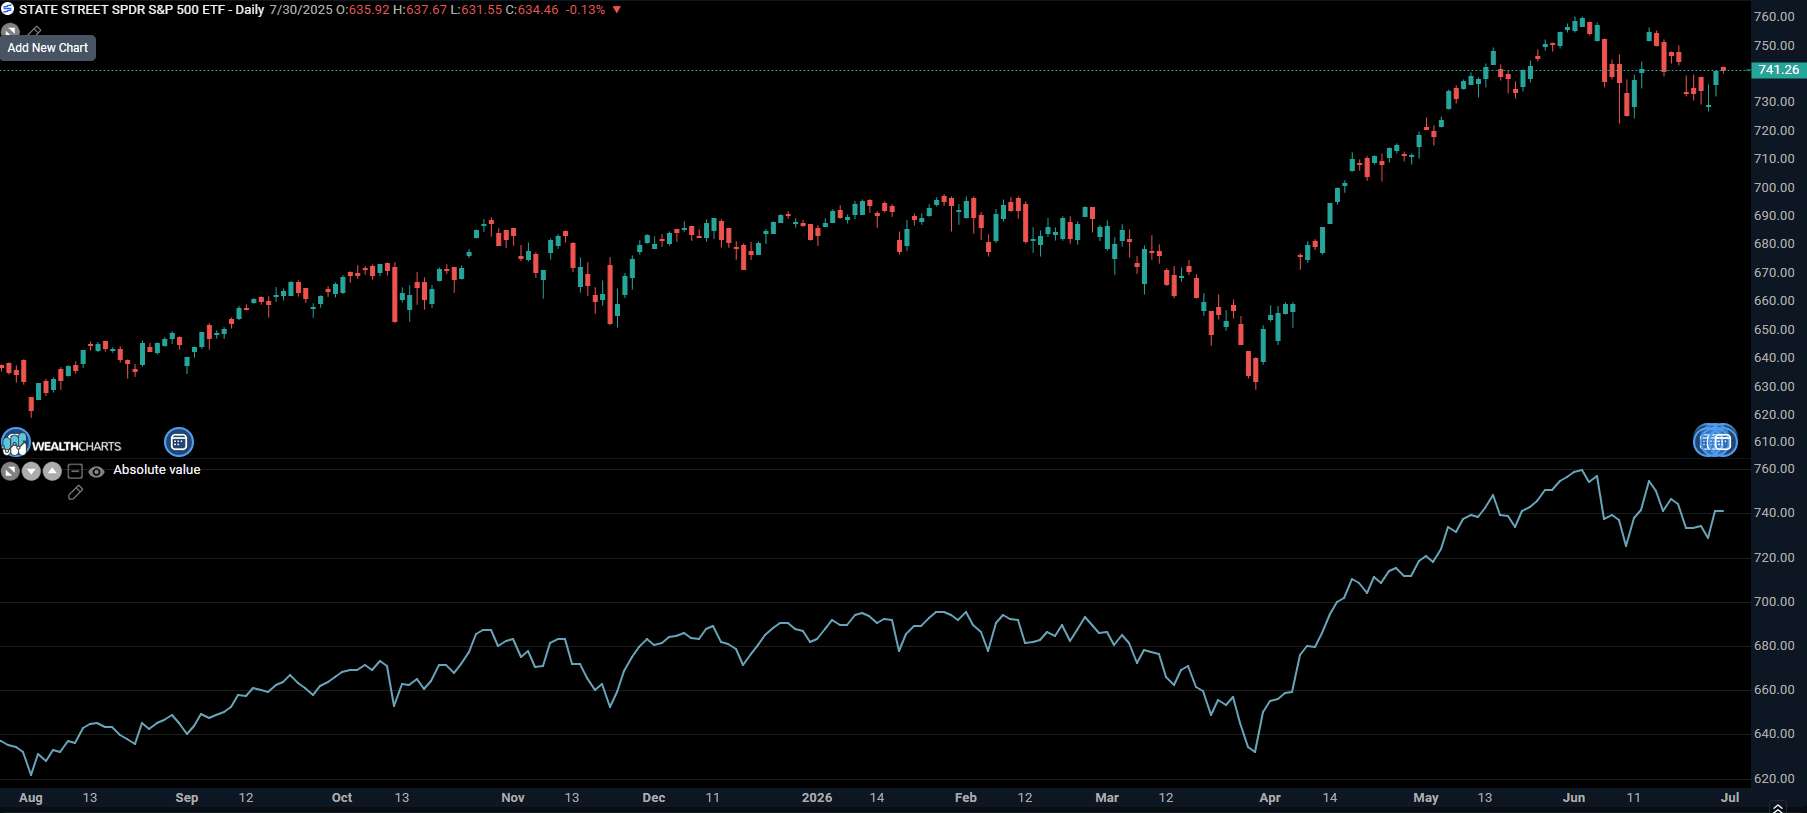The image size is (1807, 813).
Task: Click the Nov label on time axis
Action: (513, 798)
